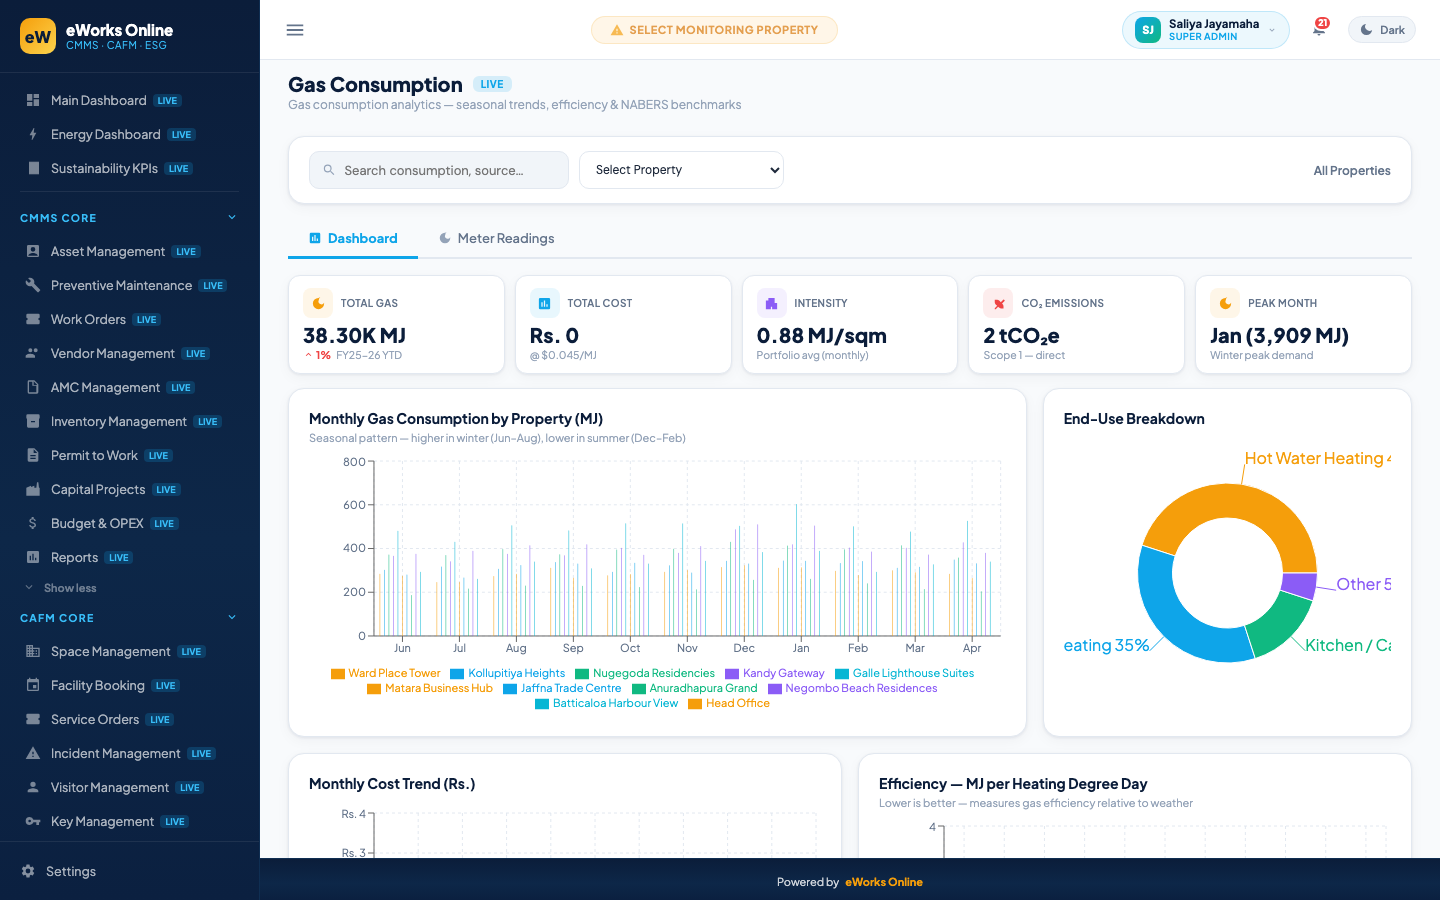Open the hamburger menu icon
Image resolution: width=1440 pixels, height=900 pixels.
[295, 30]
